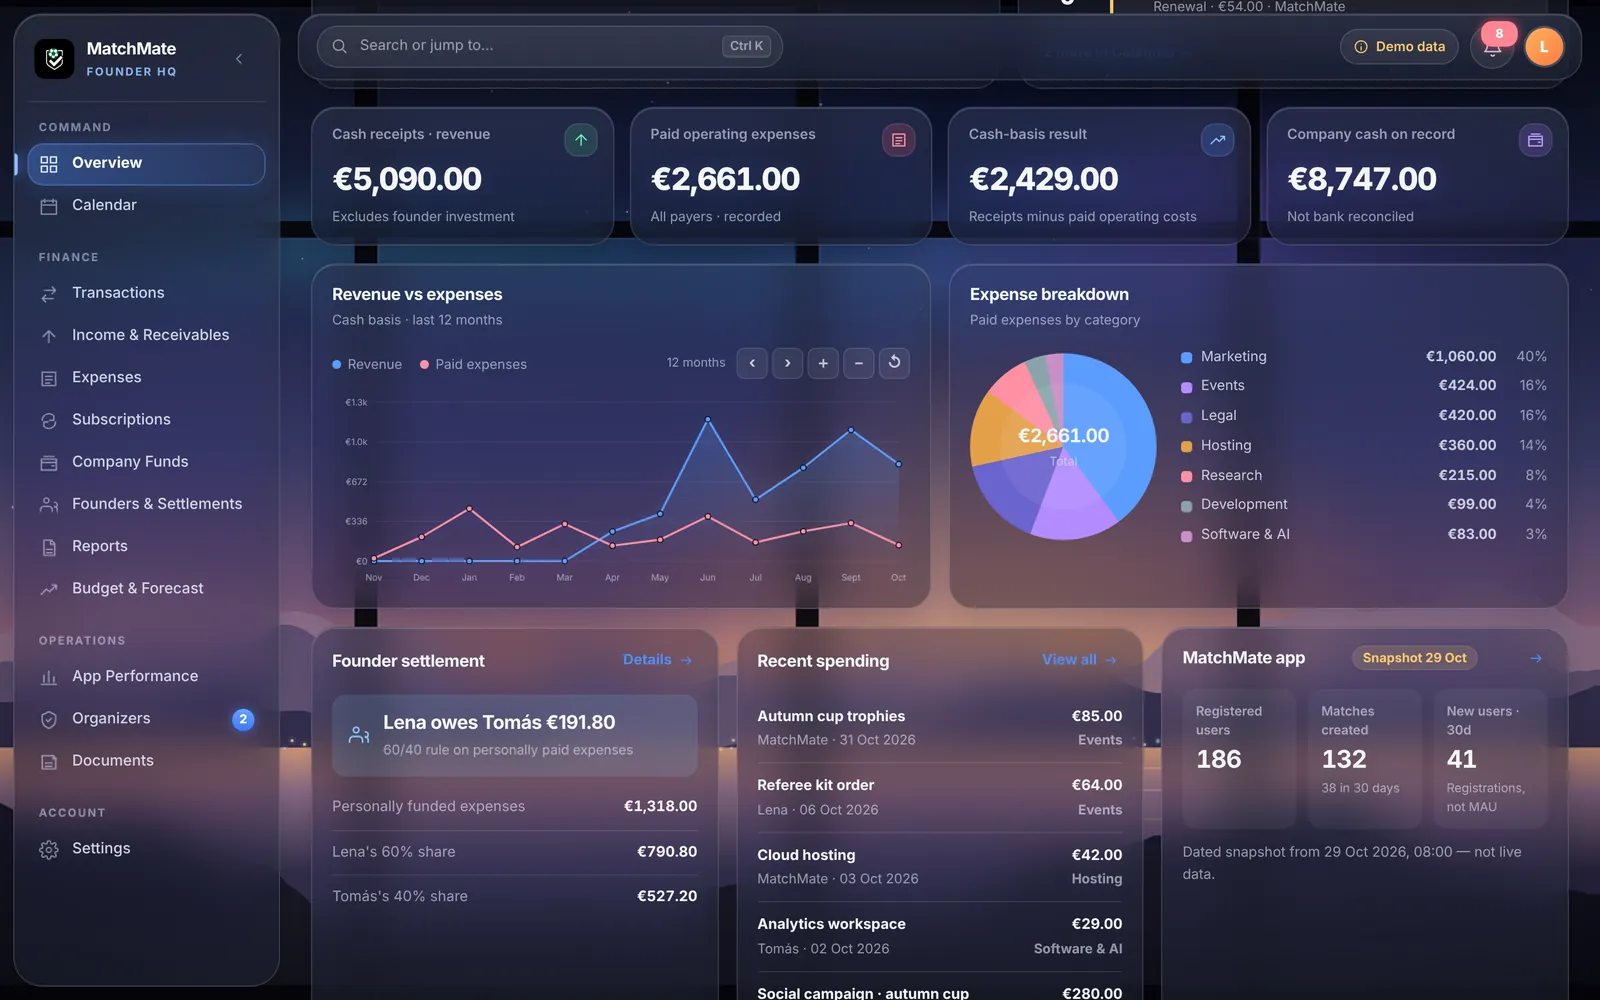This screenshot has width=1600, height=1000.
Task: Open the user avatar labeled L
Action: tap(1544, 47)
